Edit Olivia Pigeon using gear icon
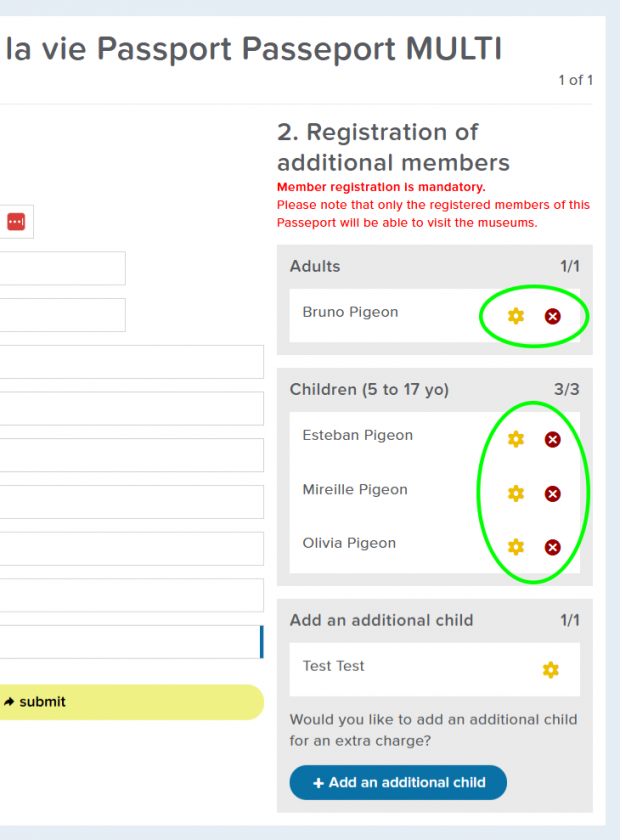620x840 pixels. pos(516,547)
